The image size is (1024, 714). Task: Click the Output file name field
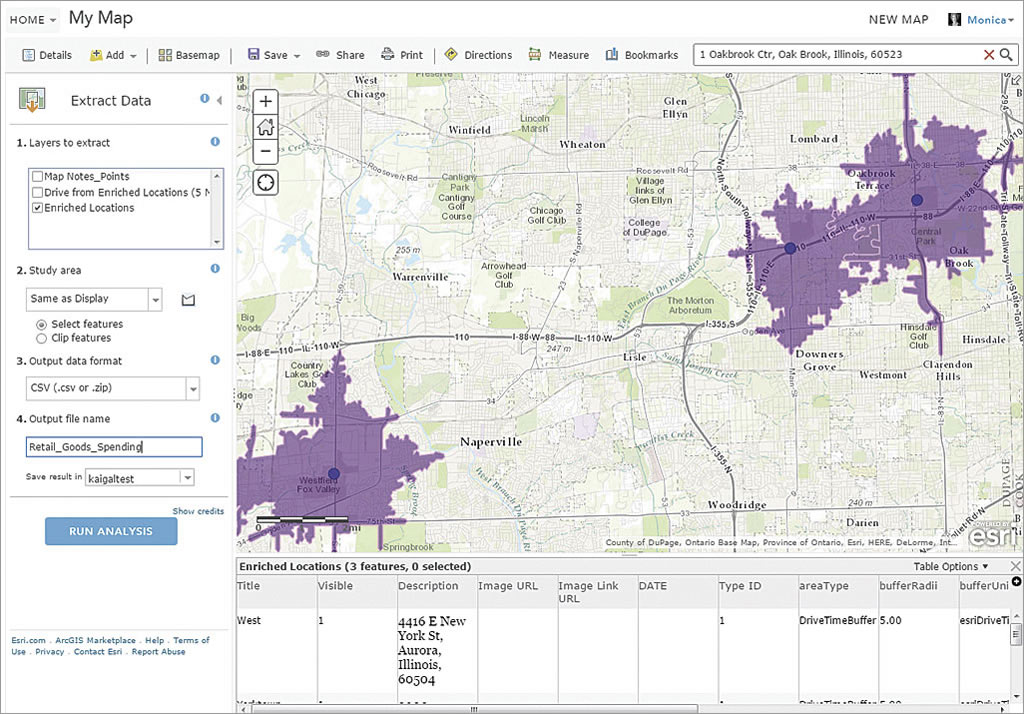point(114,447)
